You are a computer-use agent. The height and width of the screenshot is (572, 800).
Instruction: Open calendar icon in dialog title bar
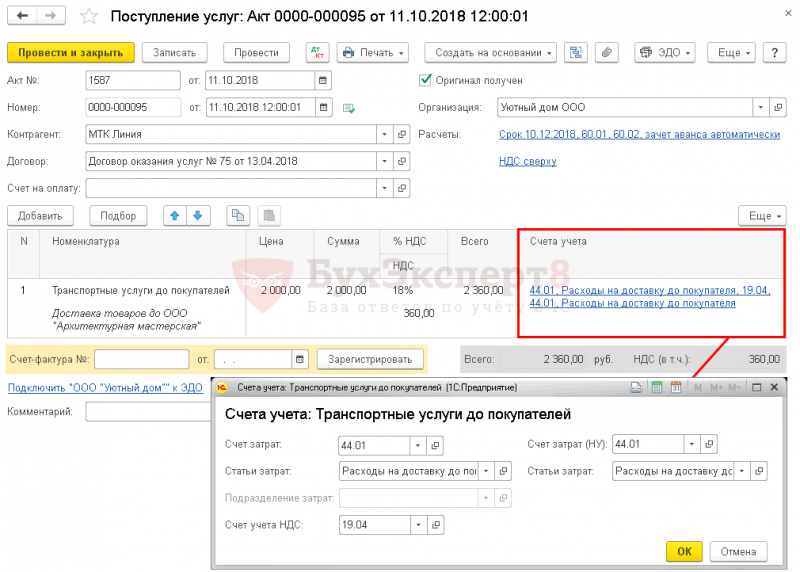pyautogui.click(x=676, y=387)
